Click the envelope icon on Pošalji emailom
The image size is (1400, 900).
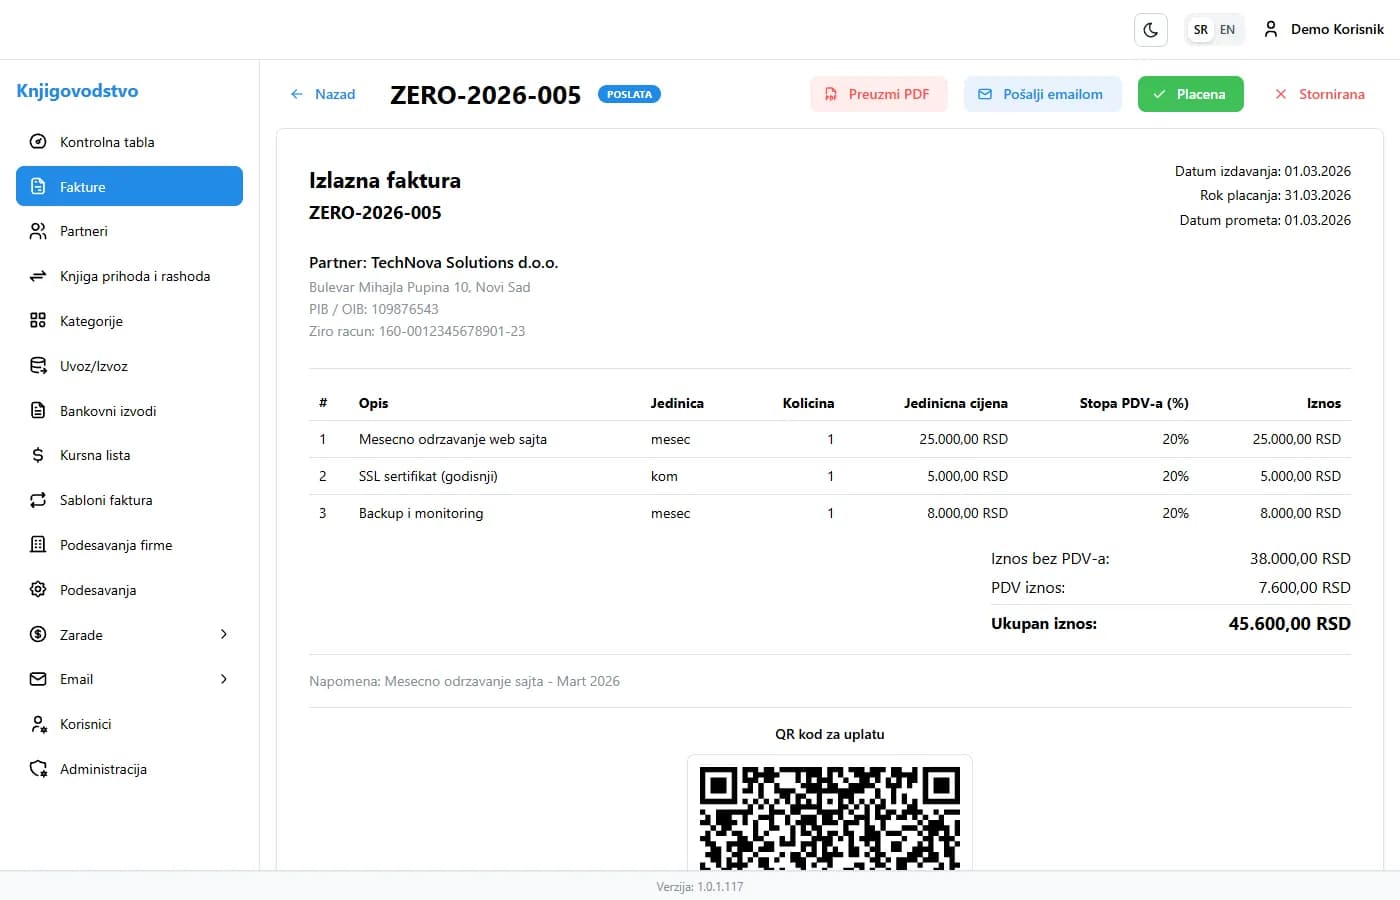click(x=985, y=94)
